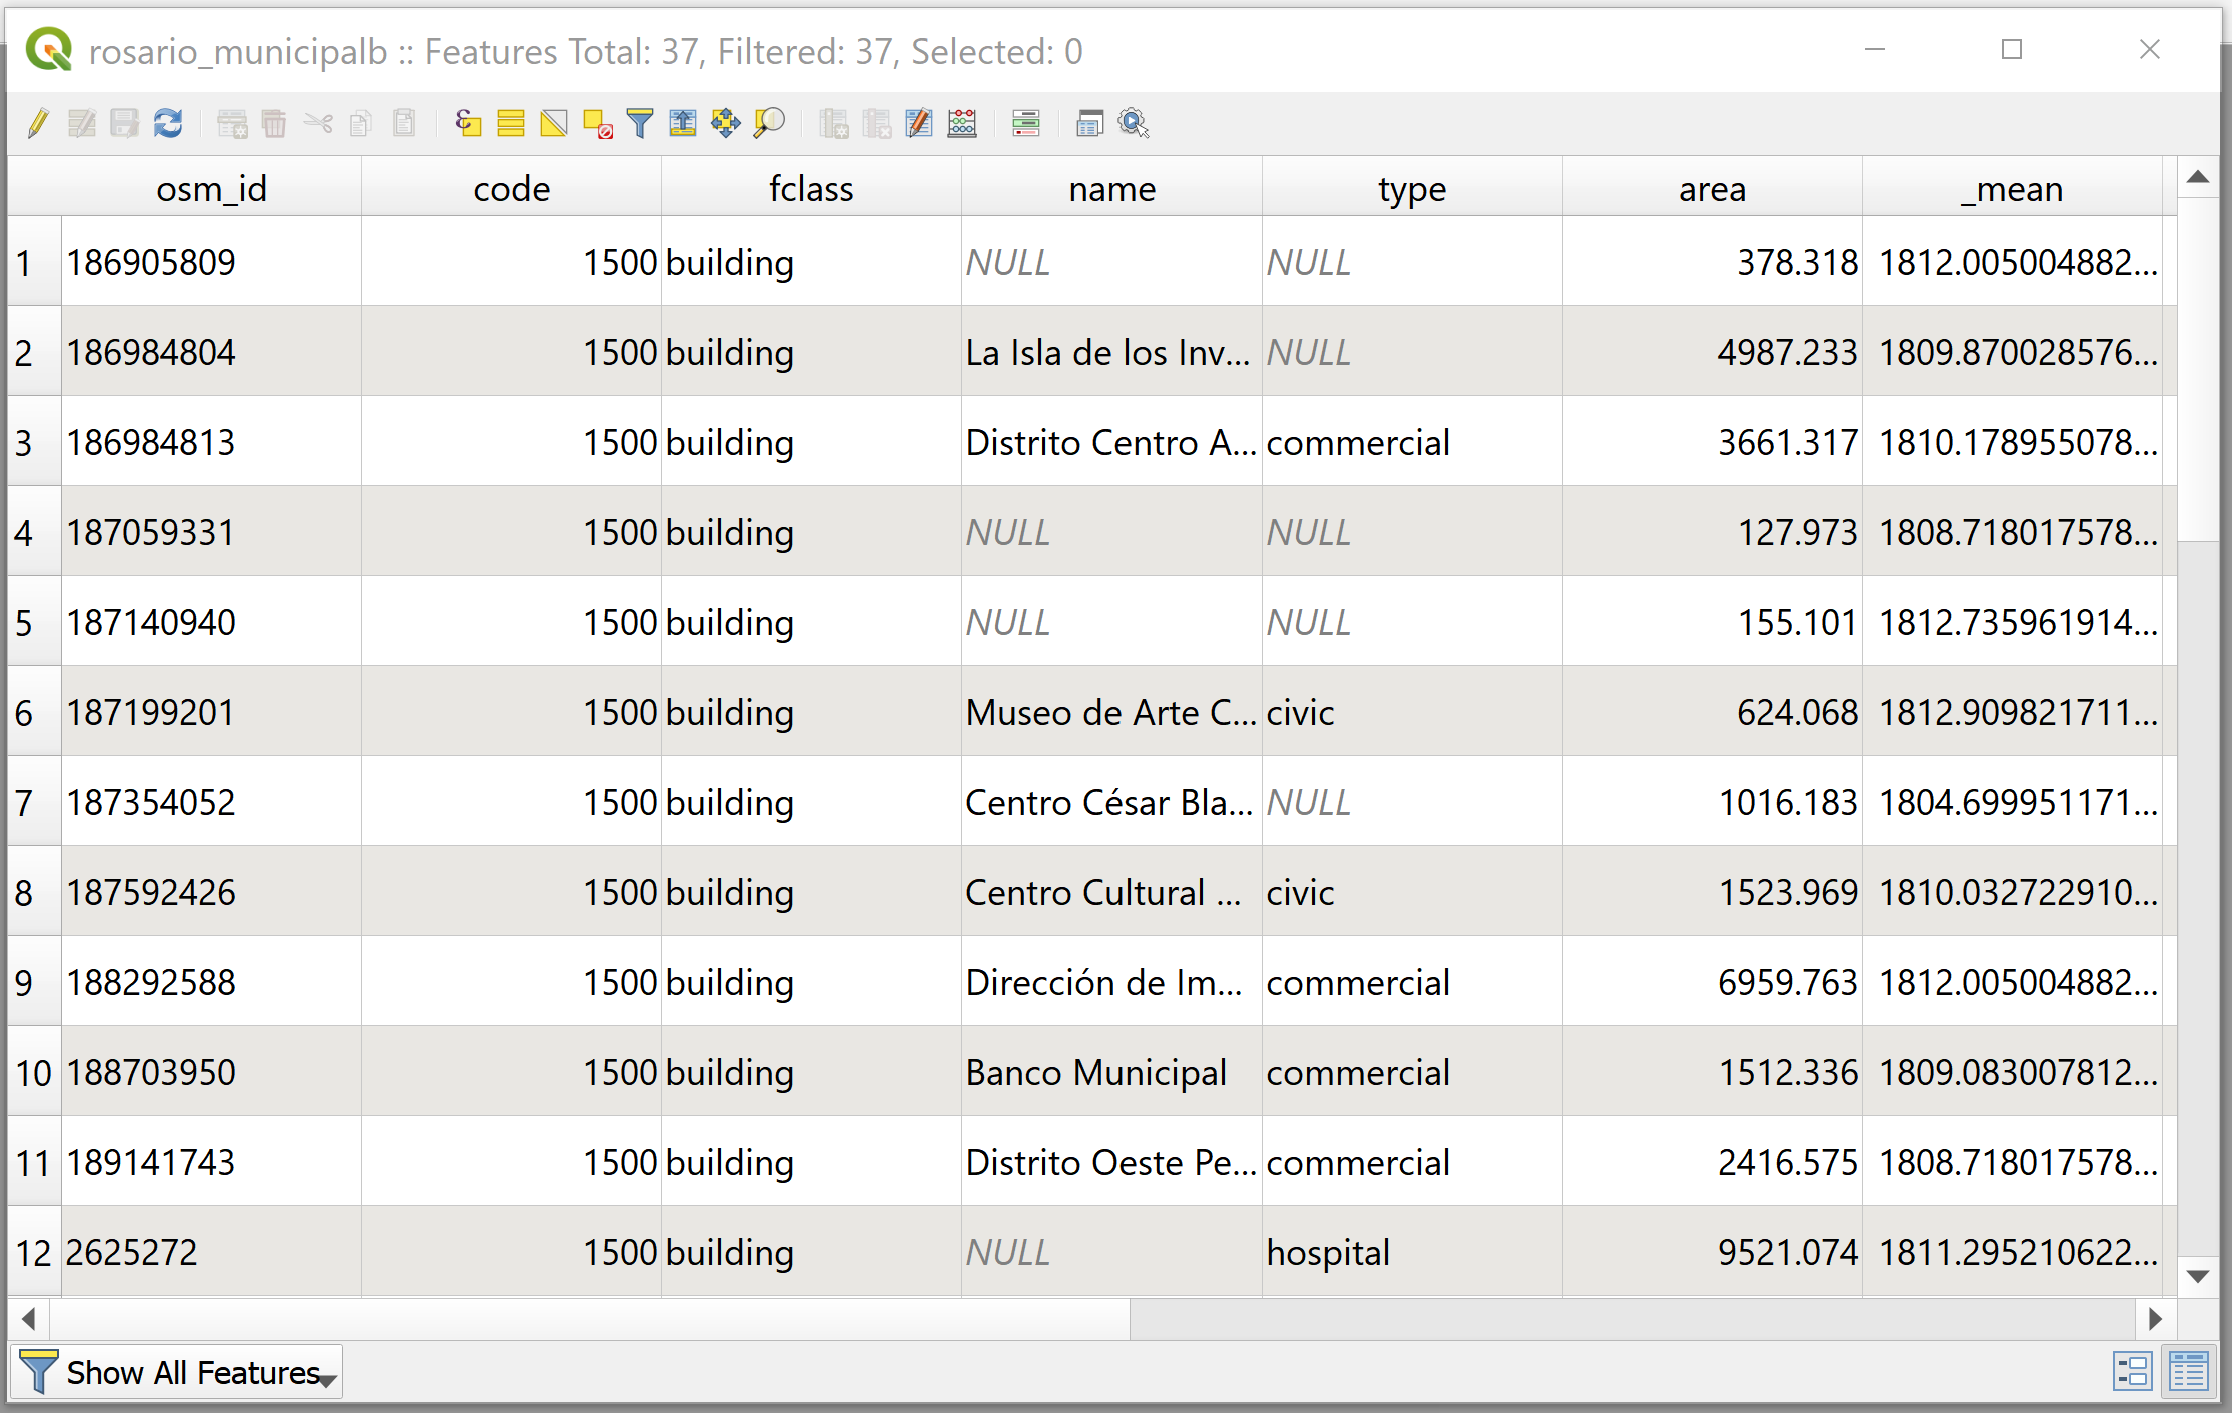This screenshot has height=1413, width=2232.
Task: Zoom map to selected rows
Action: click(769, 124)
